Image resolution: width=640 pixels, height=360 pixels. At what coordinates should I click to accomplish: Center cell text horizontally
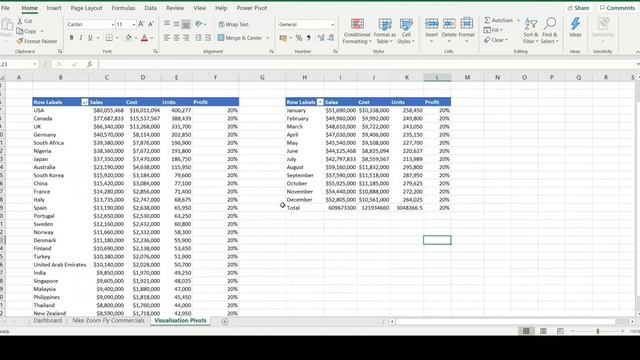coord(176,38)
